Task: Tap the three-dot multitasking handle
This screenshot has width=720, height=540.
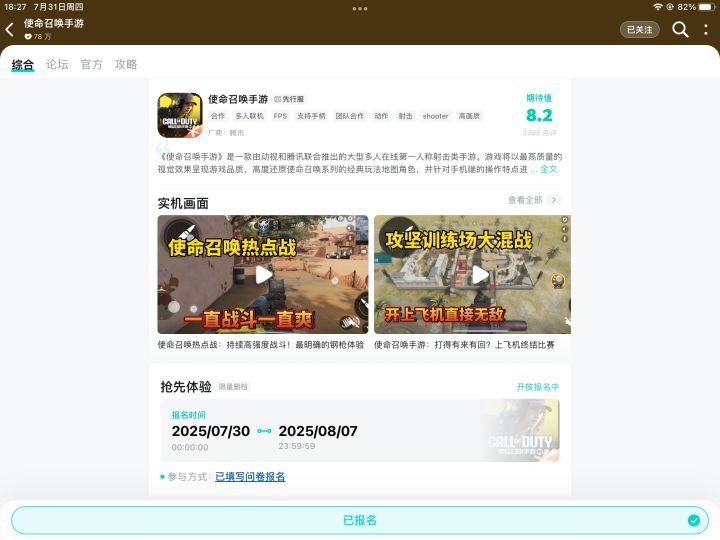Action: click(x=360, y=9)
